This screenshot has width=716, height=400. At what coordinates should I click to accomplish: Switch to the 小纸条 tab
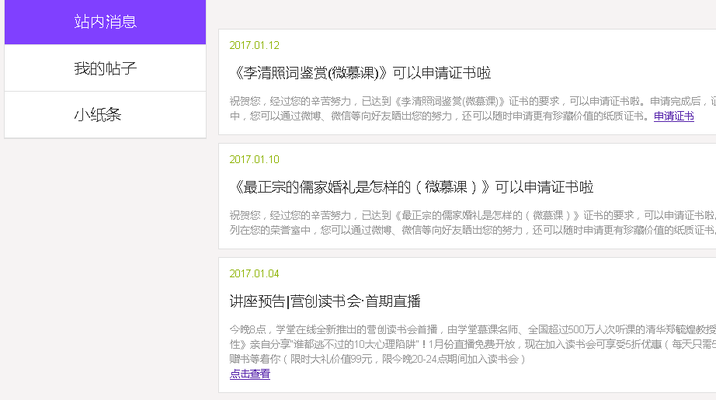(x=105, y=115)
